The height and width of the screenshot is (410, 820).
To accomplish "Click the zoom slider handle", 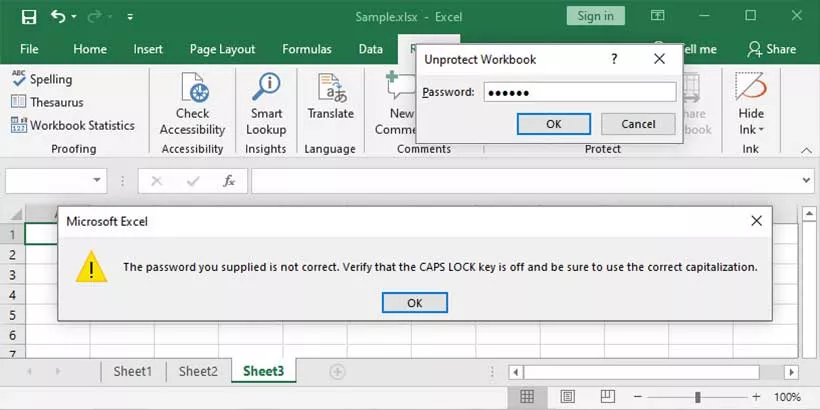I will click(697, 397).
